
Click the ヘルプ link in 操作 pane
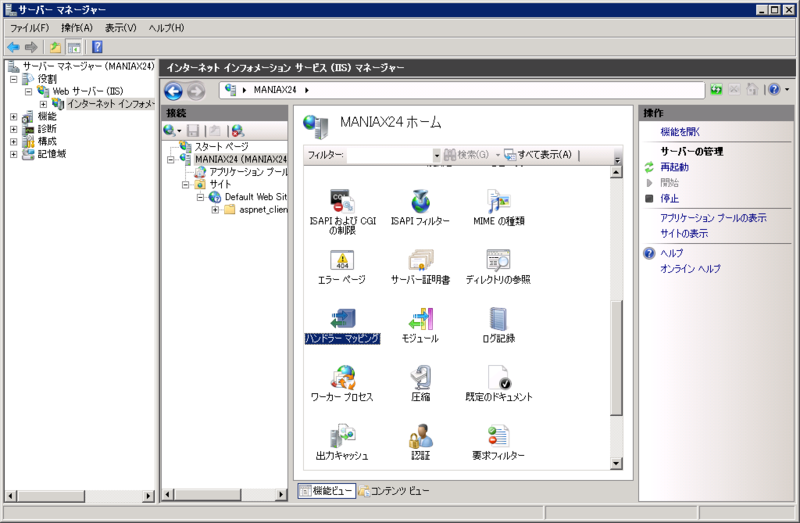click(671, 253)
